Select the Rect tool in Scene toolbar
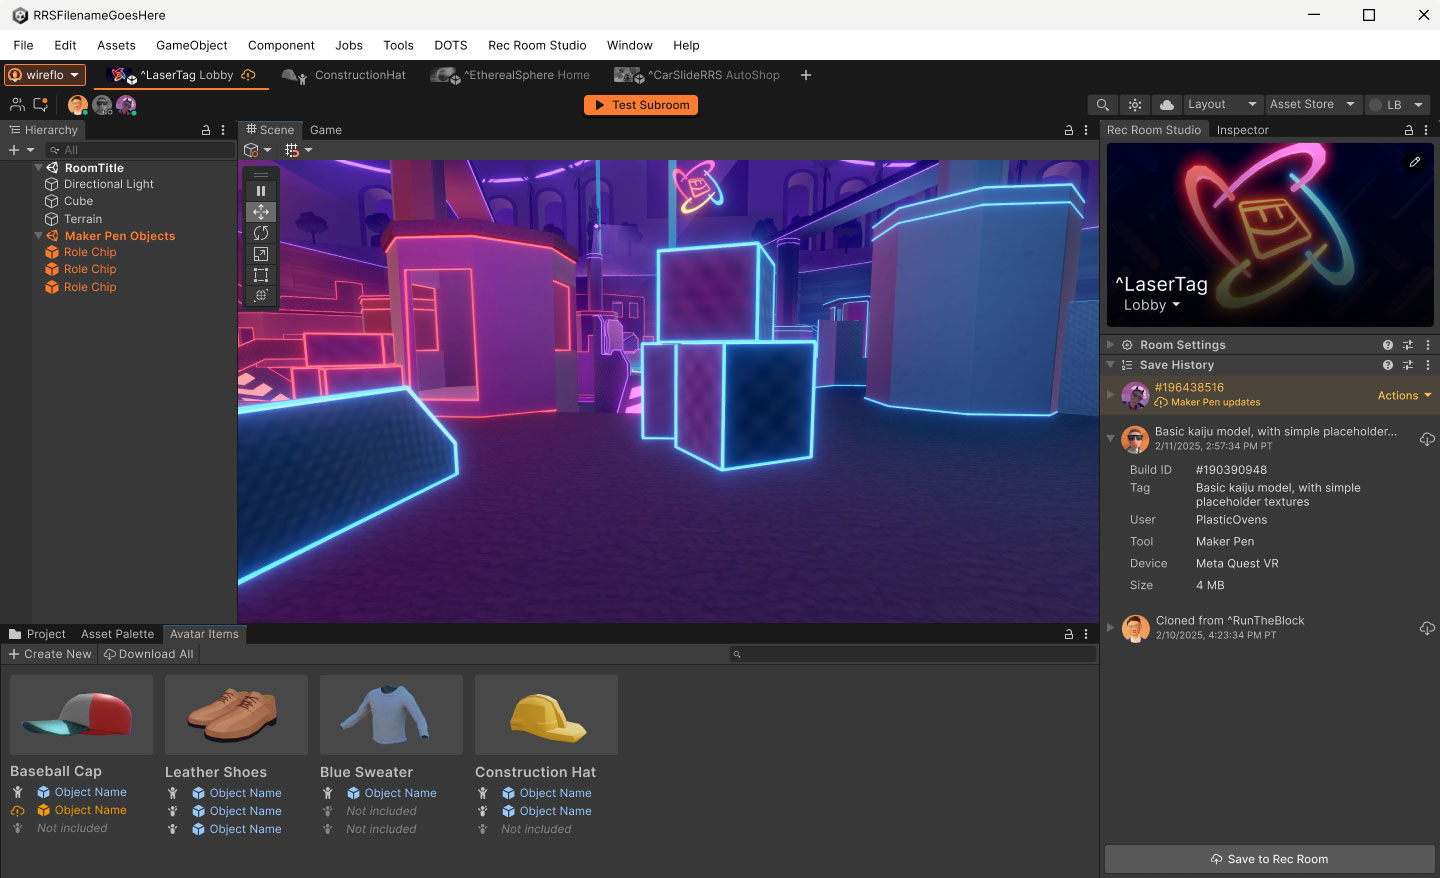This screenshot has height=878, width=1440. (261, 275)
